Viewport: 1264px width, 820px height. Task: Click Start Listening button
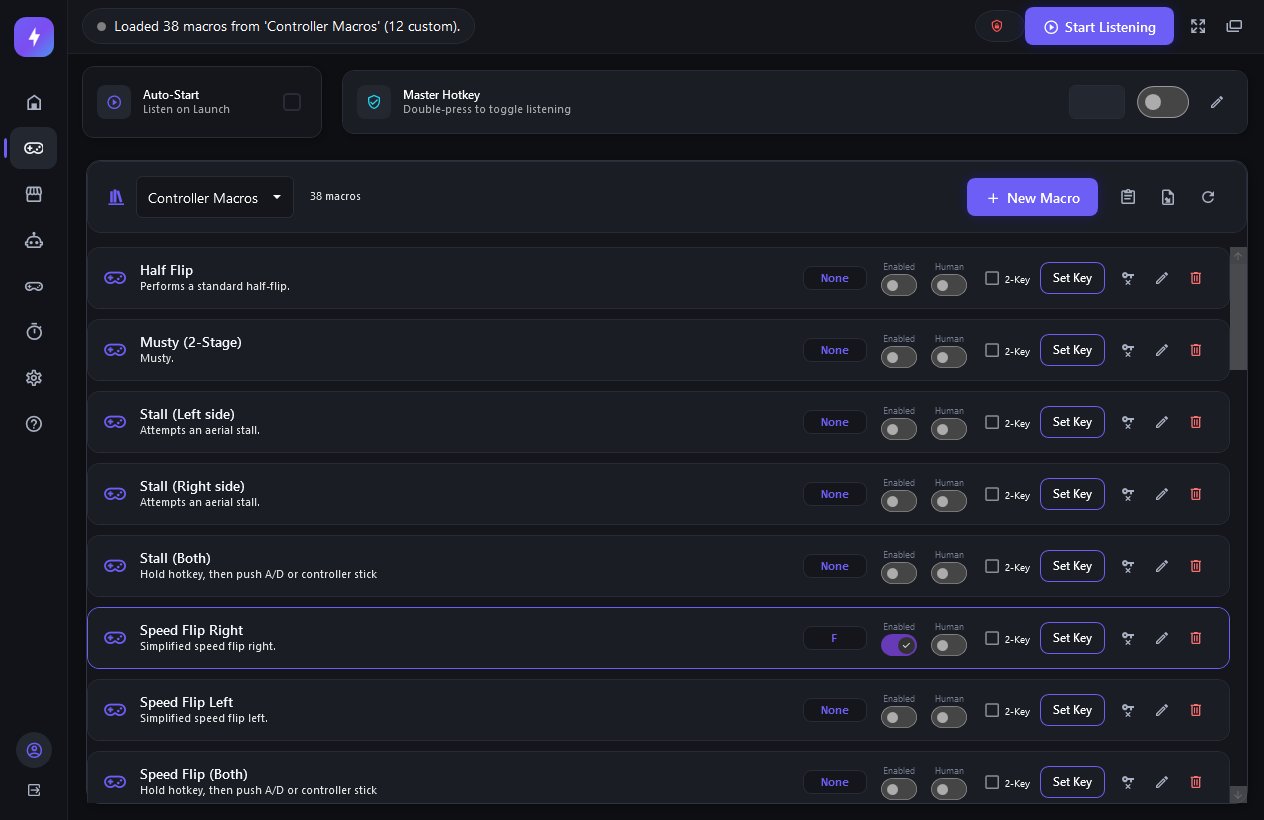click(1100, 27)
